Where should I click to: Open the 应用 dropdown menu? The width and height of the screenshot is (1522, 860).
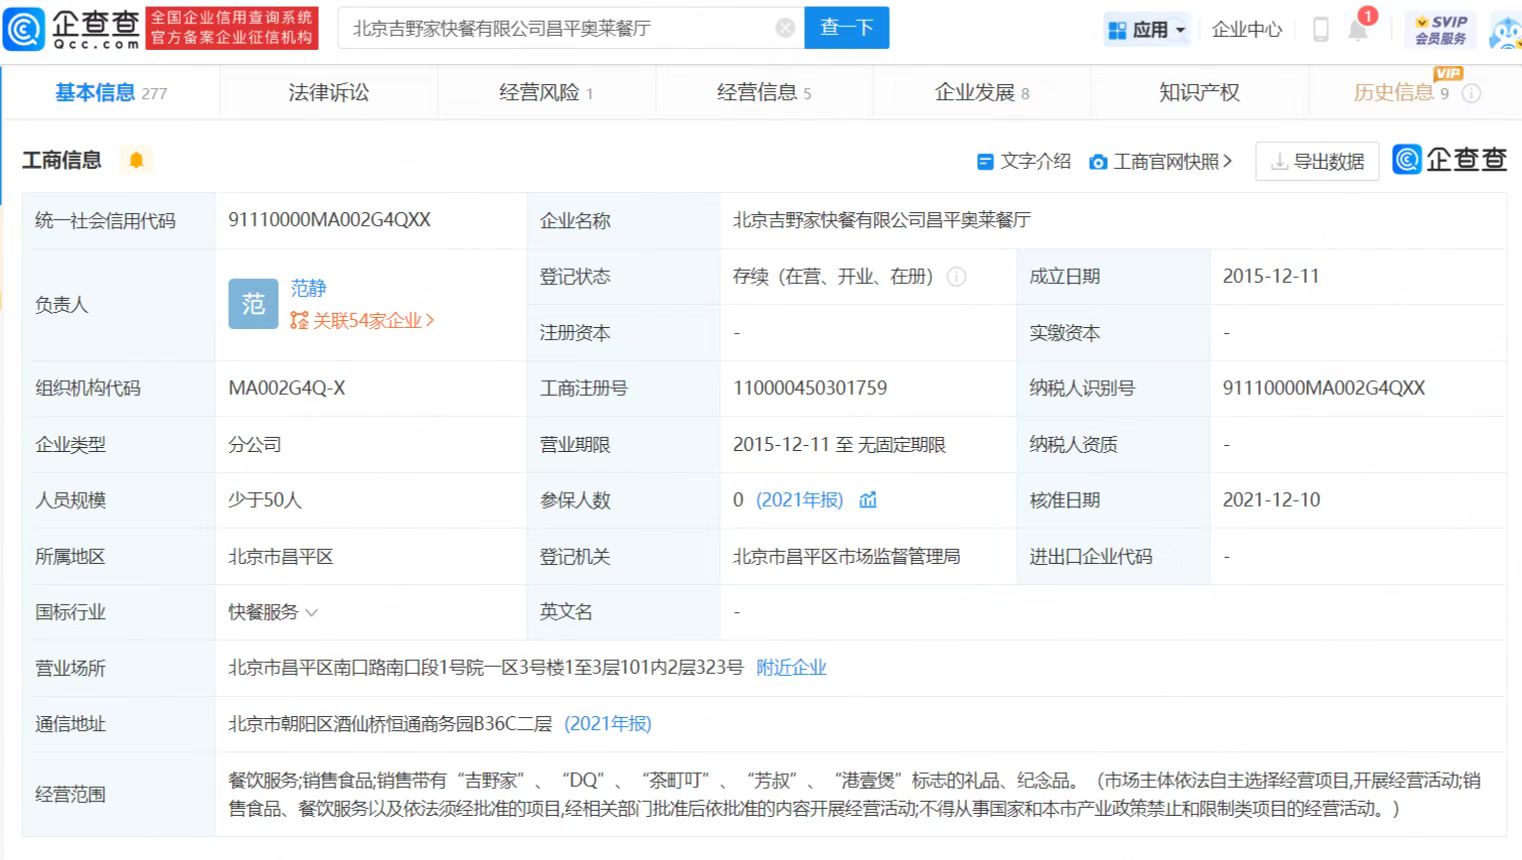click(1147, 29)
